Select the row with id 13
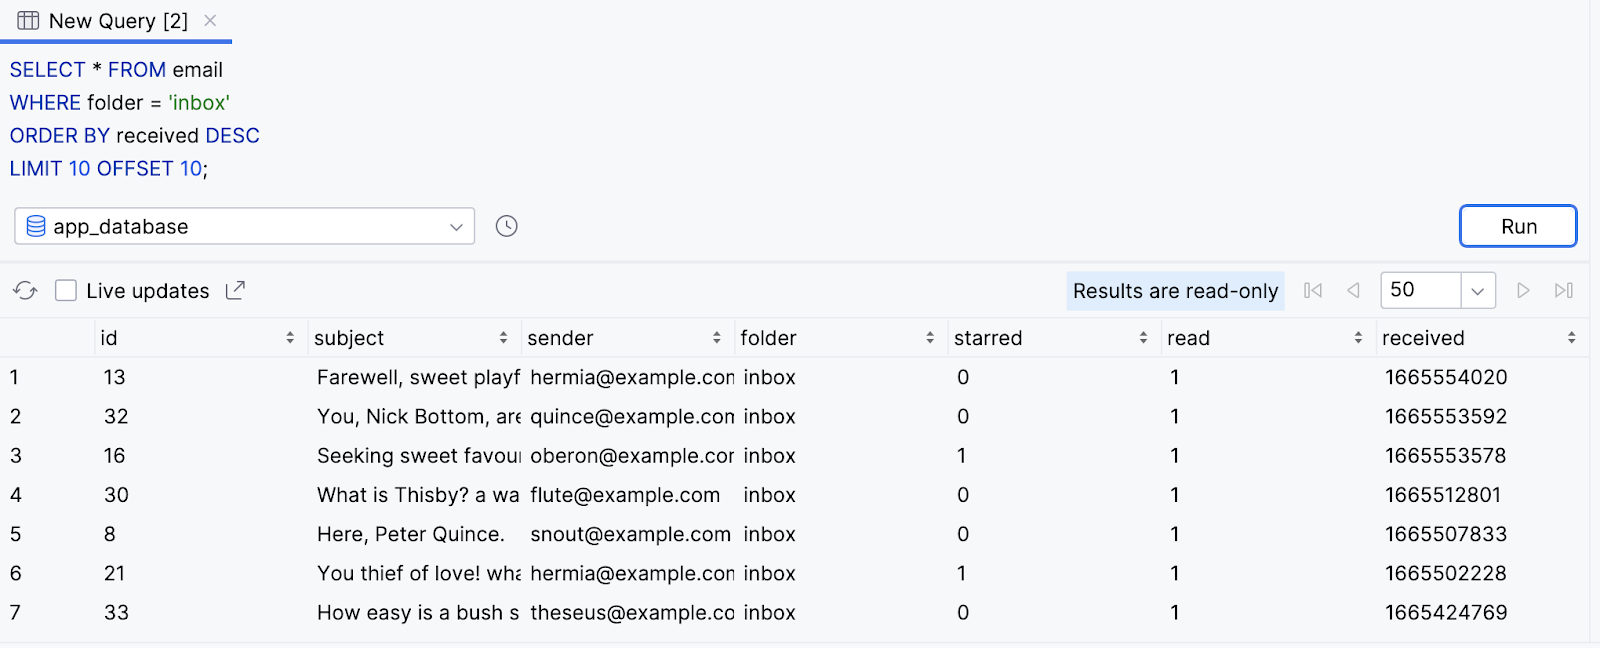This screenshot has width=1600, height=648. [x=115, y=377]
